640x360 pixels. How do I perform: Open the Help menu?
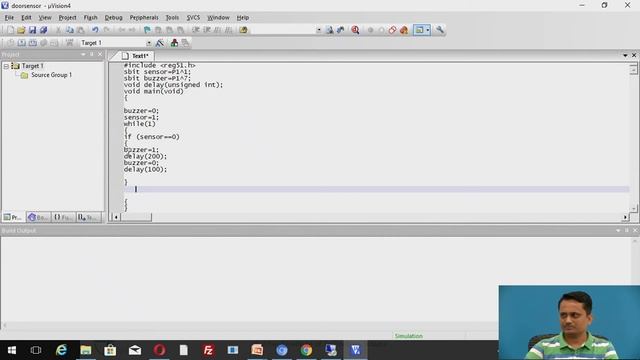pos(243,18)
